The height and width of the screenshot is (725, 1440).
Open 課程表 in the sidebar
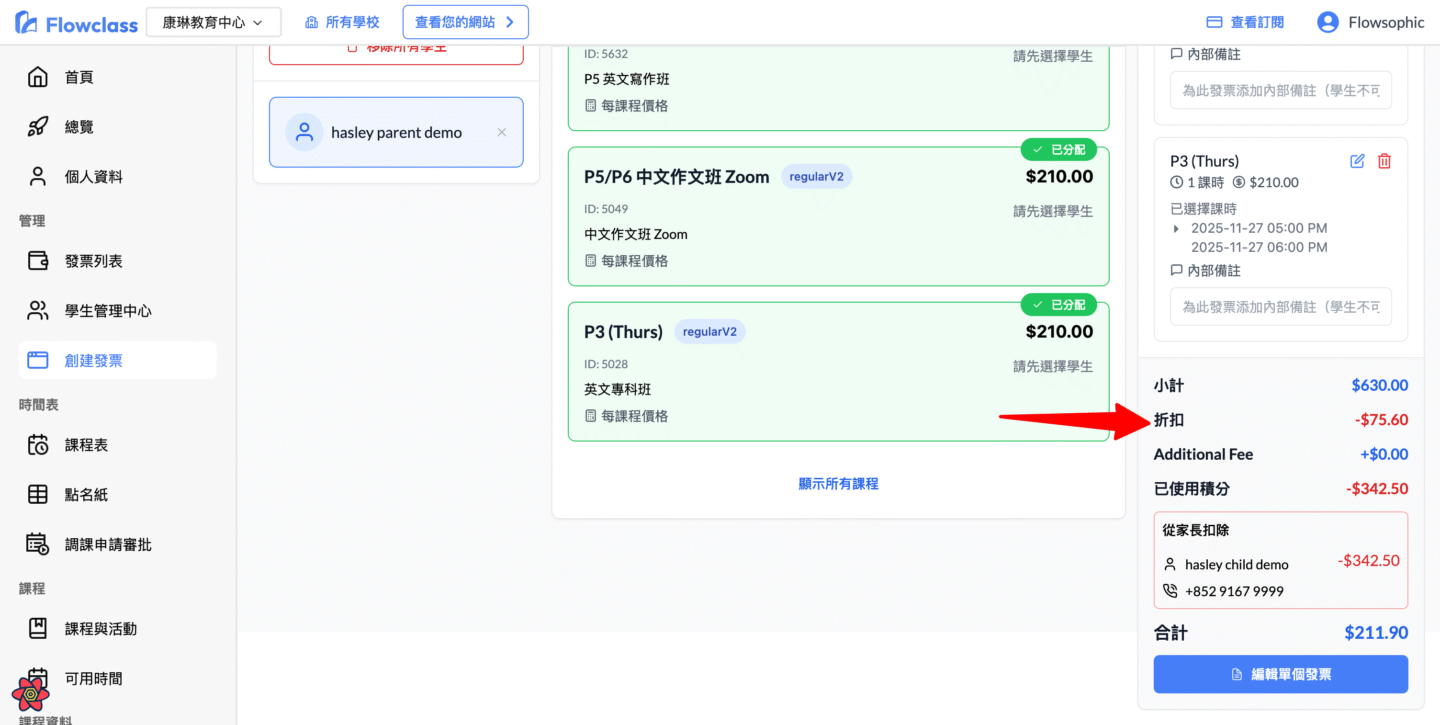[x=86, y=445]
